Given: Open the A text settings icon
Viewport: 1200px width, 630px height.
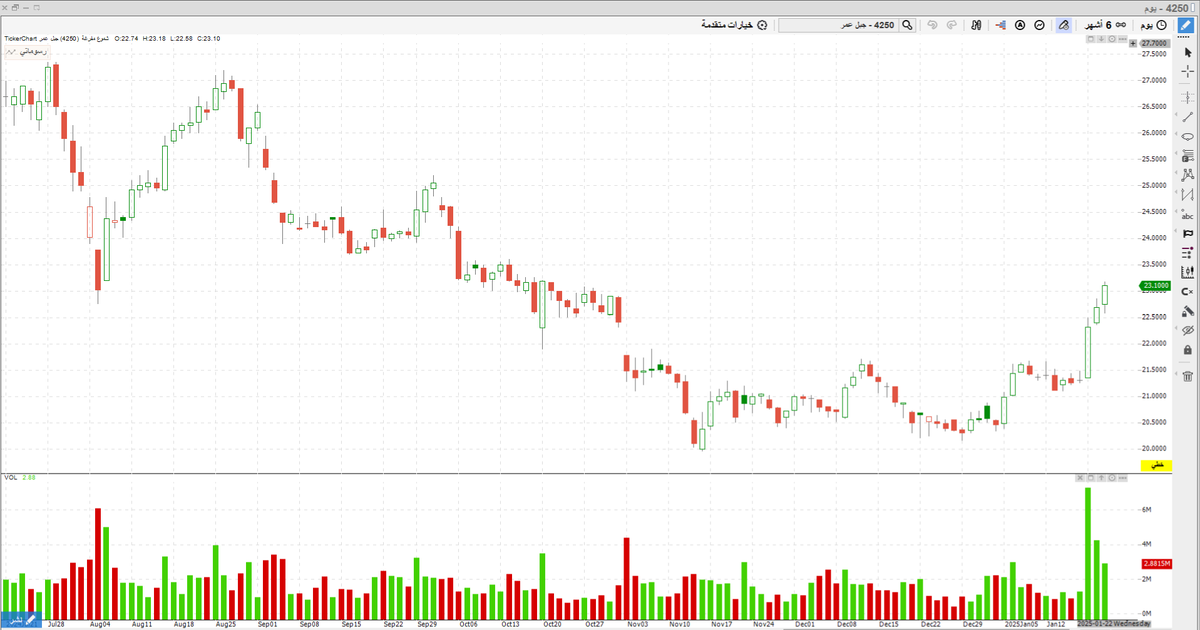Looking at the screenshot, I should [1020, 25].
